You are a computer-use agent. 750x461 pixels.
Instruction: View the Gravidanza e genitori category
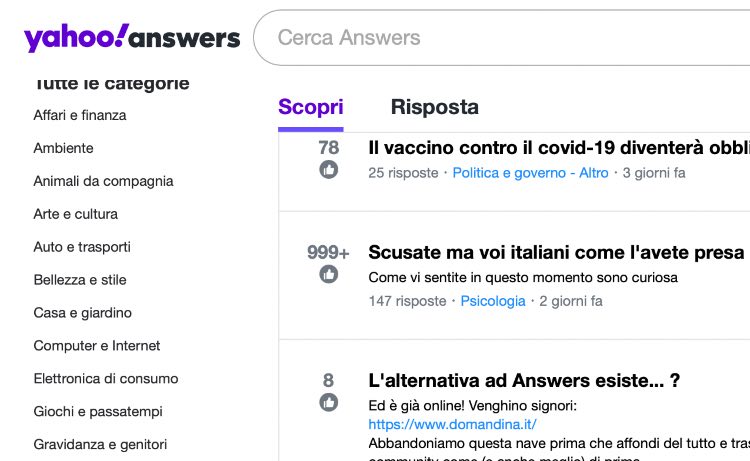tap(100, 445)
